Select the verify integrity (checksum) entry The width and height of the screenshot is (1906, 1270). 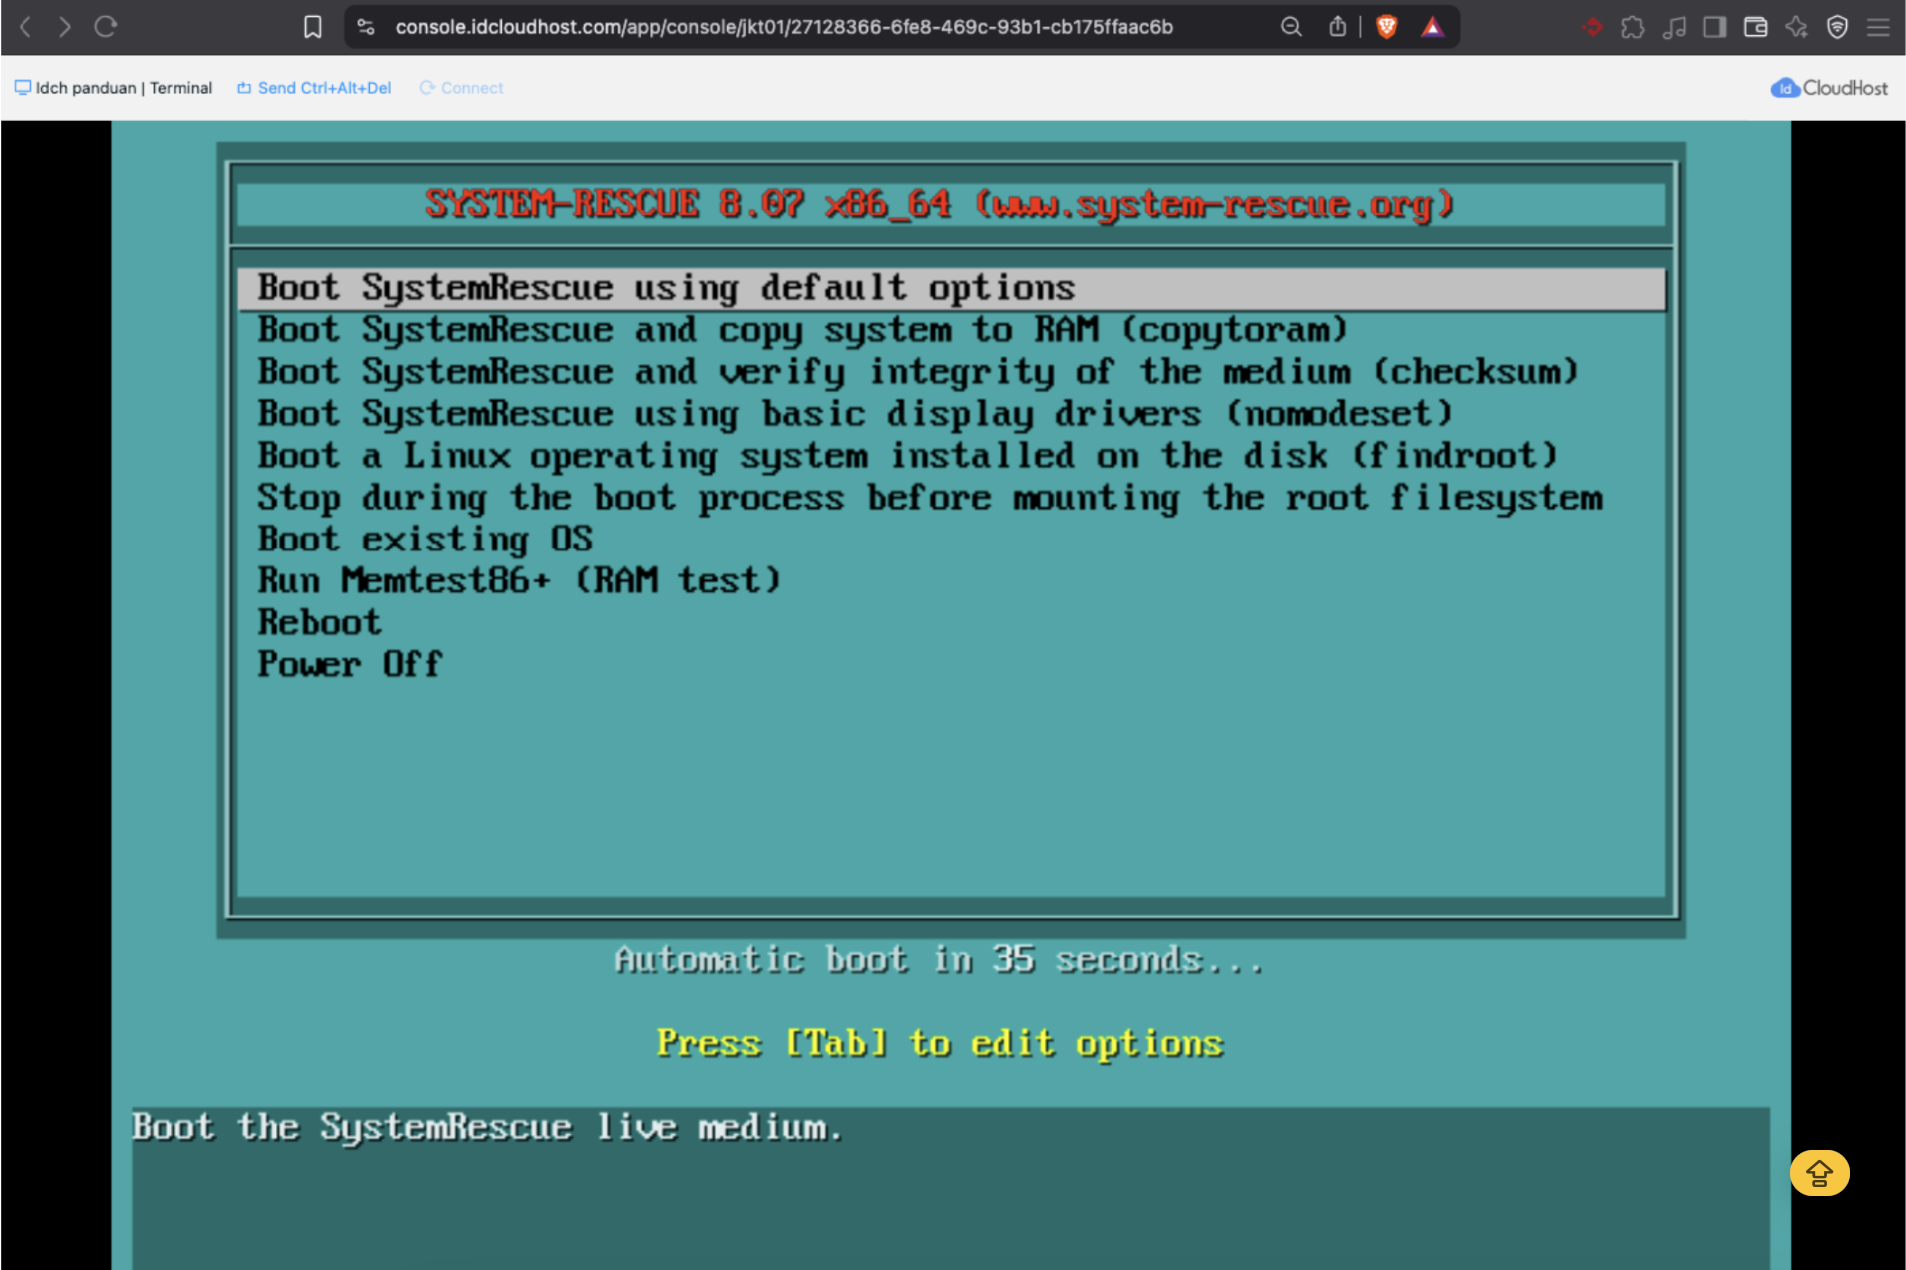click(952, 372)
